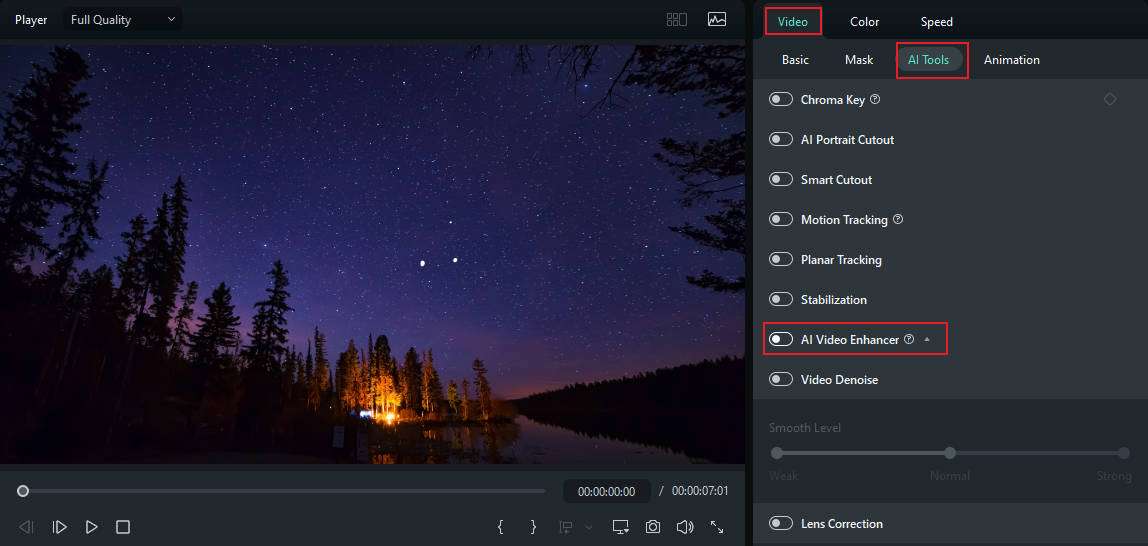Click current timecode field 00:00:00:00
The image size is (1148, 546).
606,492
